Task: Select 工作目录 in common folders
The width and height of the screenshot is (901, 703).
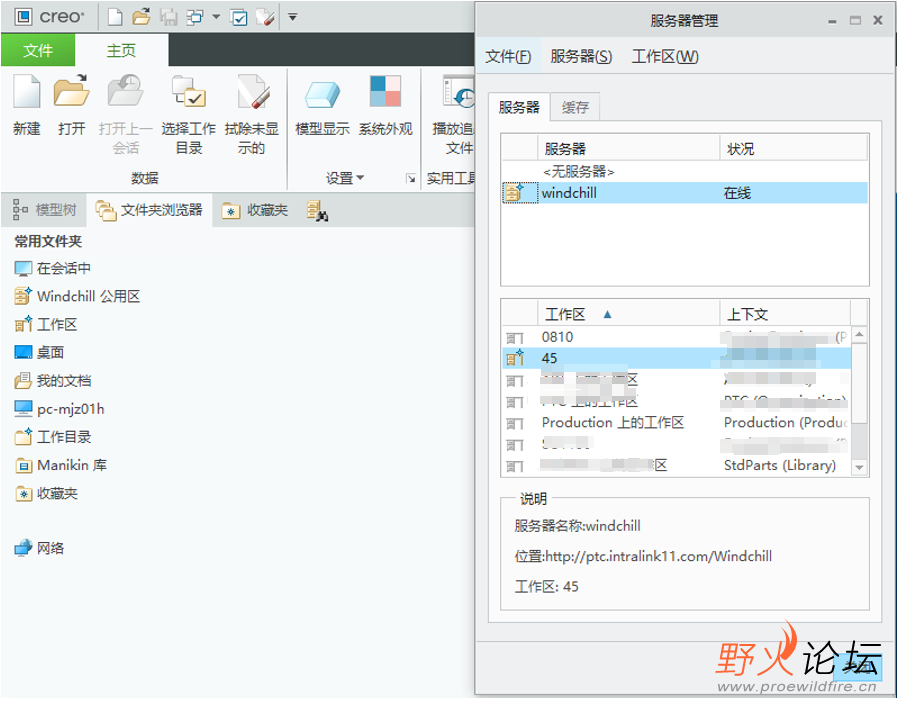Action: point(52,437)
